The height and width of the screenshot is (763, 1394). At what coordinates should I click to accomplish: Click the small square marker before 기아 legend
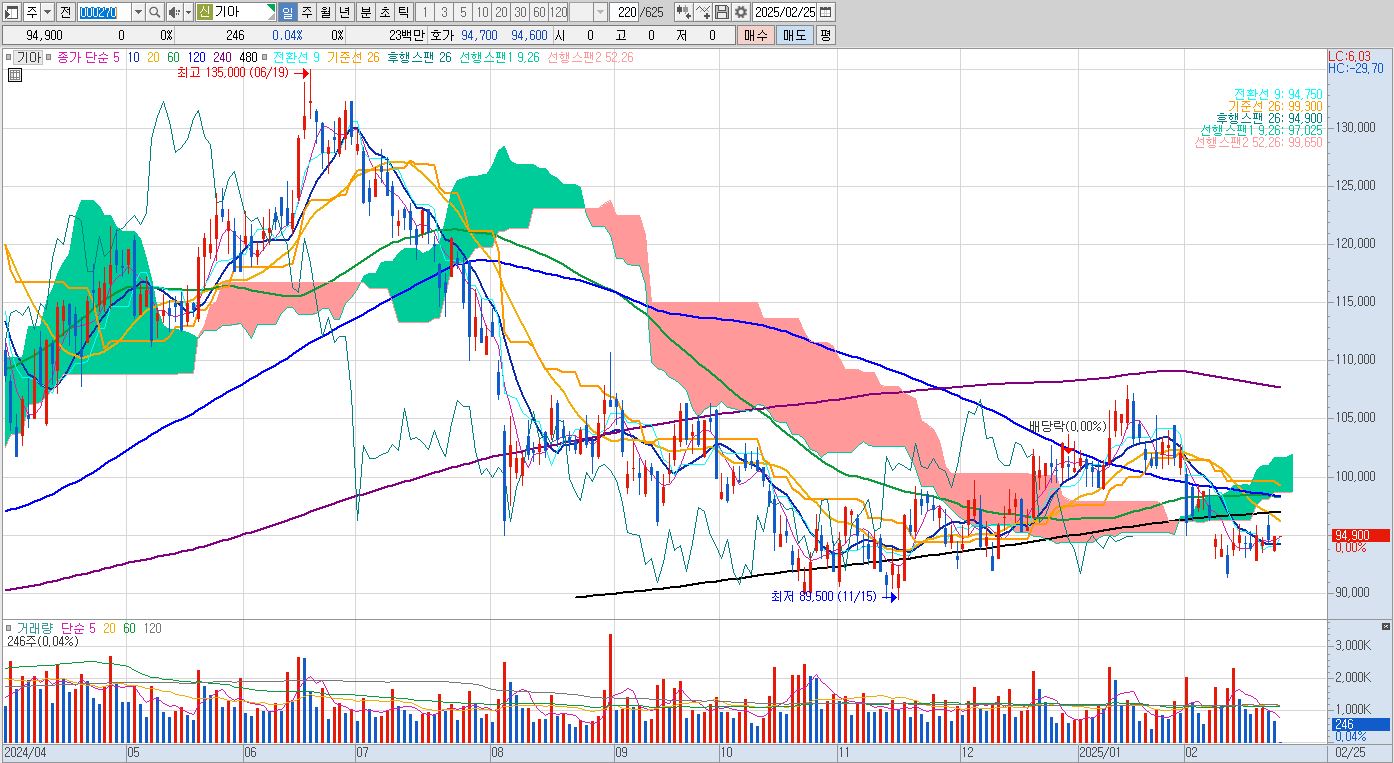(x=8, y=58)
